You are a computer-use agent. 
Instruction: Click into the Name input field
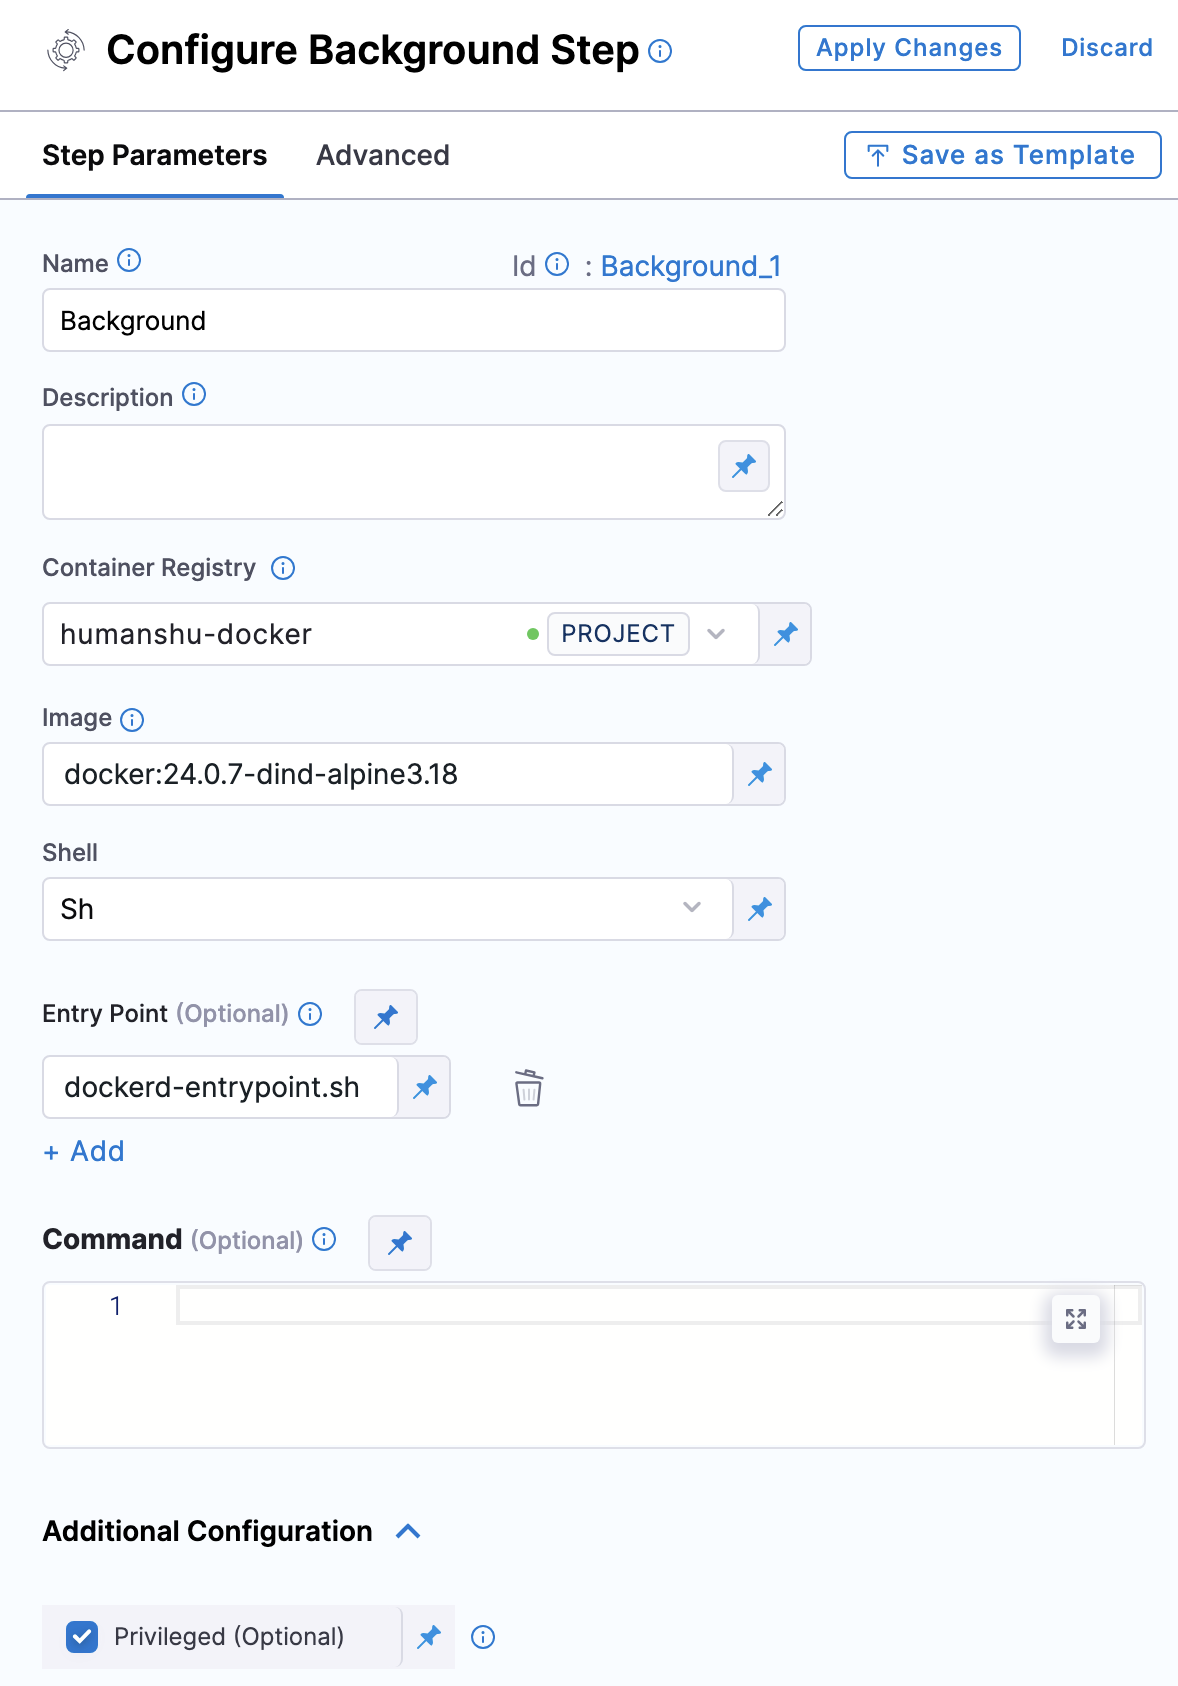pyautogui.click(x=413, y=321)
